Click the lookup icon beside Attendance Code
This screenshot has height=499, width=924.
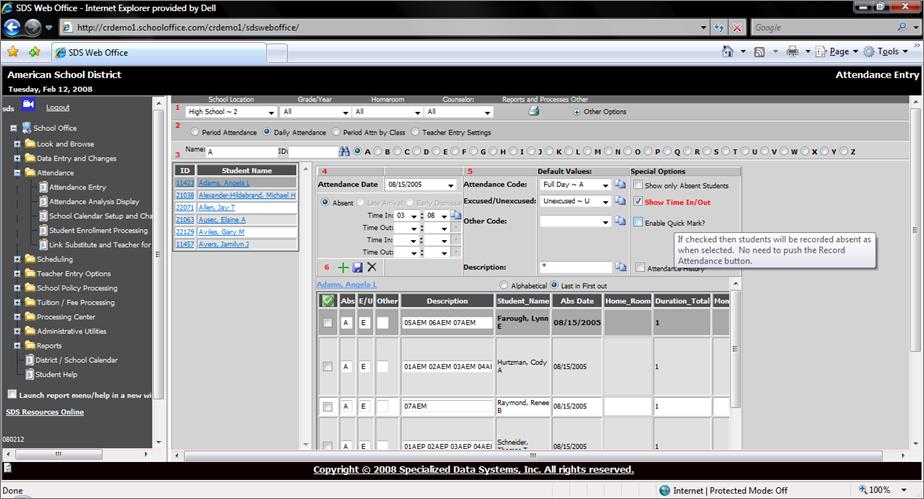(620, 185)
